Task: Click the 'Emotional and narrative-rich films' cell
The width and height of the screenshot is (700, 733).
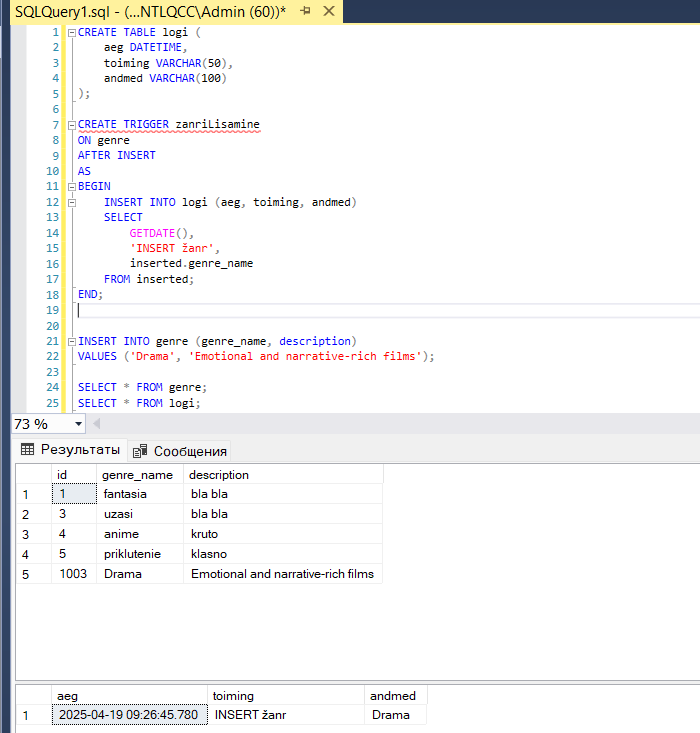Action: pos(283,574)
